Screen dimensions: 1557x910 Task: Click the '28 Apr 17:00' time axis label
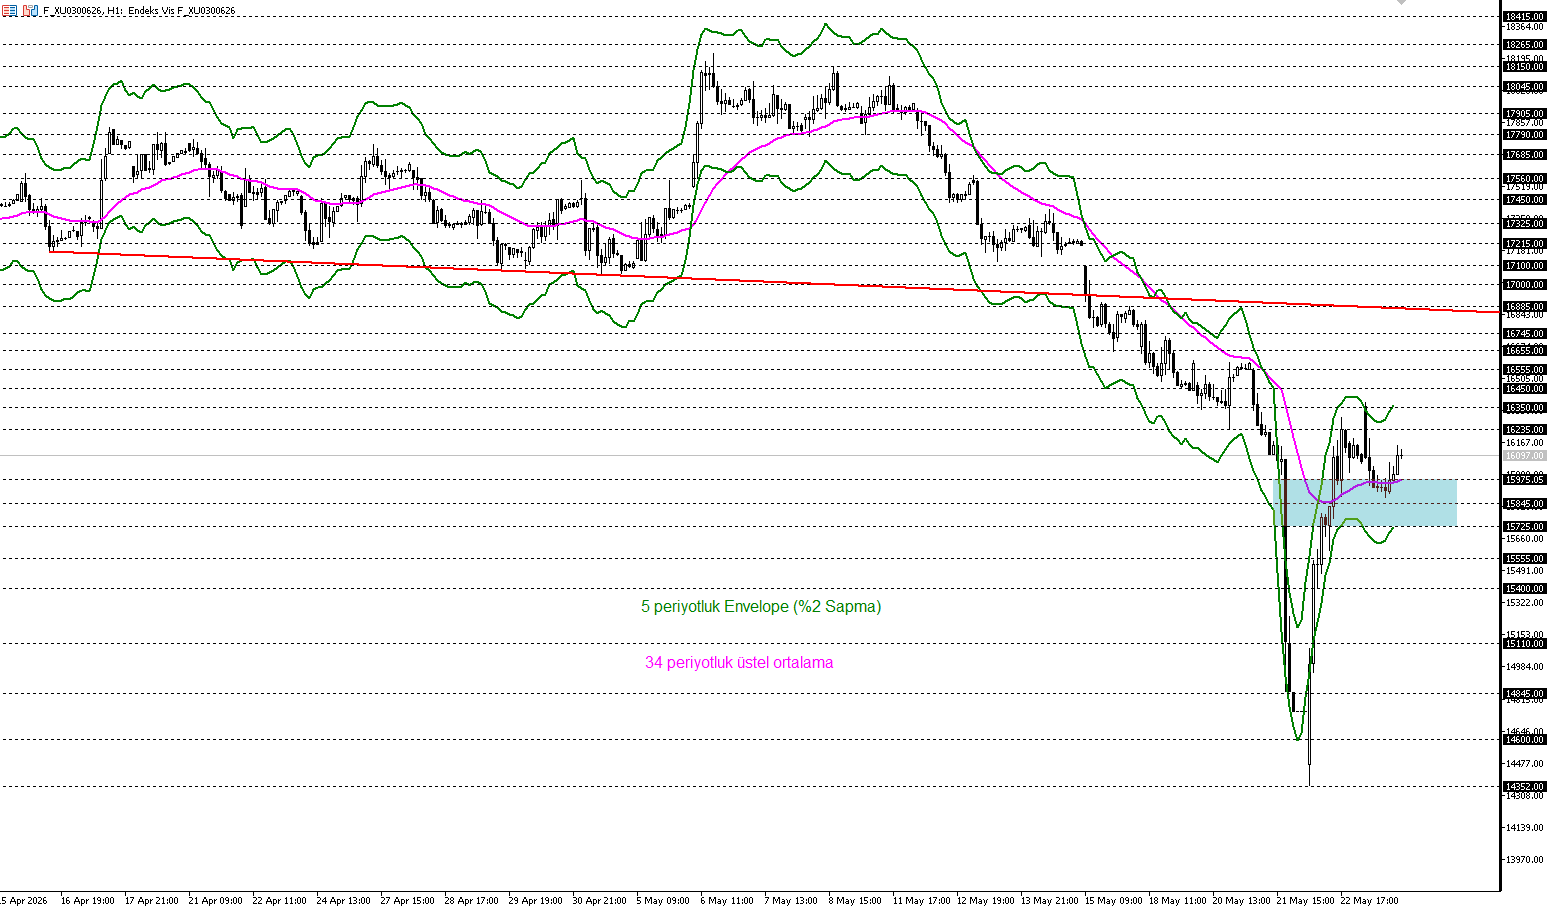click(x=471, y=901)
